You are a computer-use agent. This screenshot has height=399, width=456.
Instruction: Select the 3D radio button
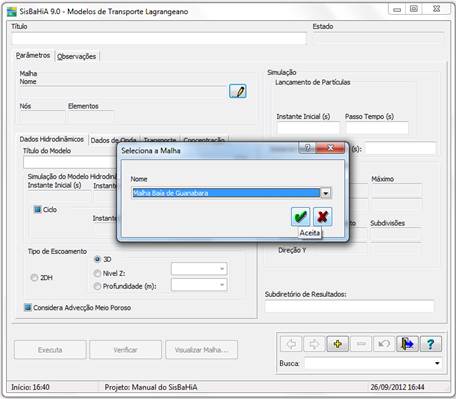coord(97,259)
